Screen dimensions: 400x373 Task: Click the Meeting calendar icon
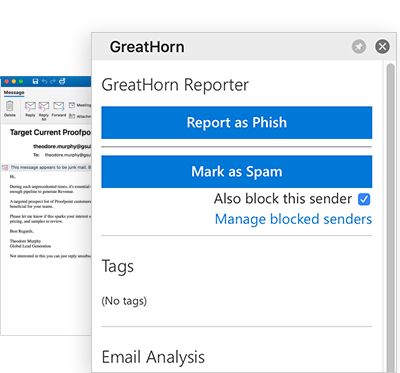(72, 105)
